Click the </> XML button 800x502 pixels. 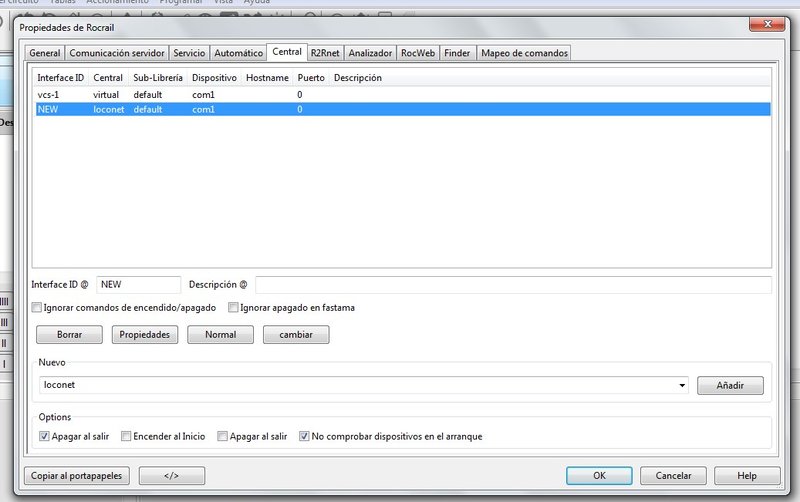pos(172,475)
